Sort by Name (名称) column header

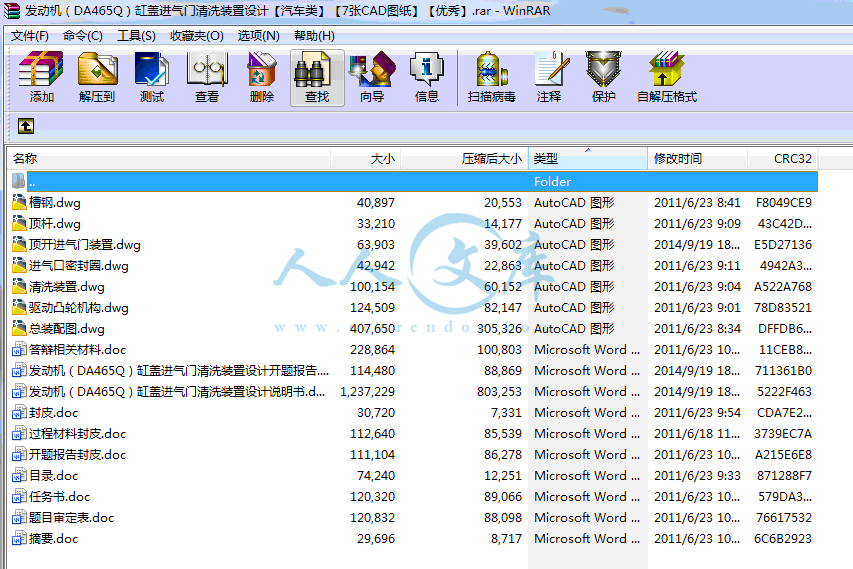(x=170, y=159)
